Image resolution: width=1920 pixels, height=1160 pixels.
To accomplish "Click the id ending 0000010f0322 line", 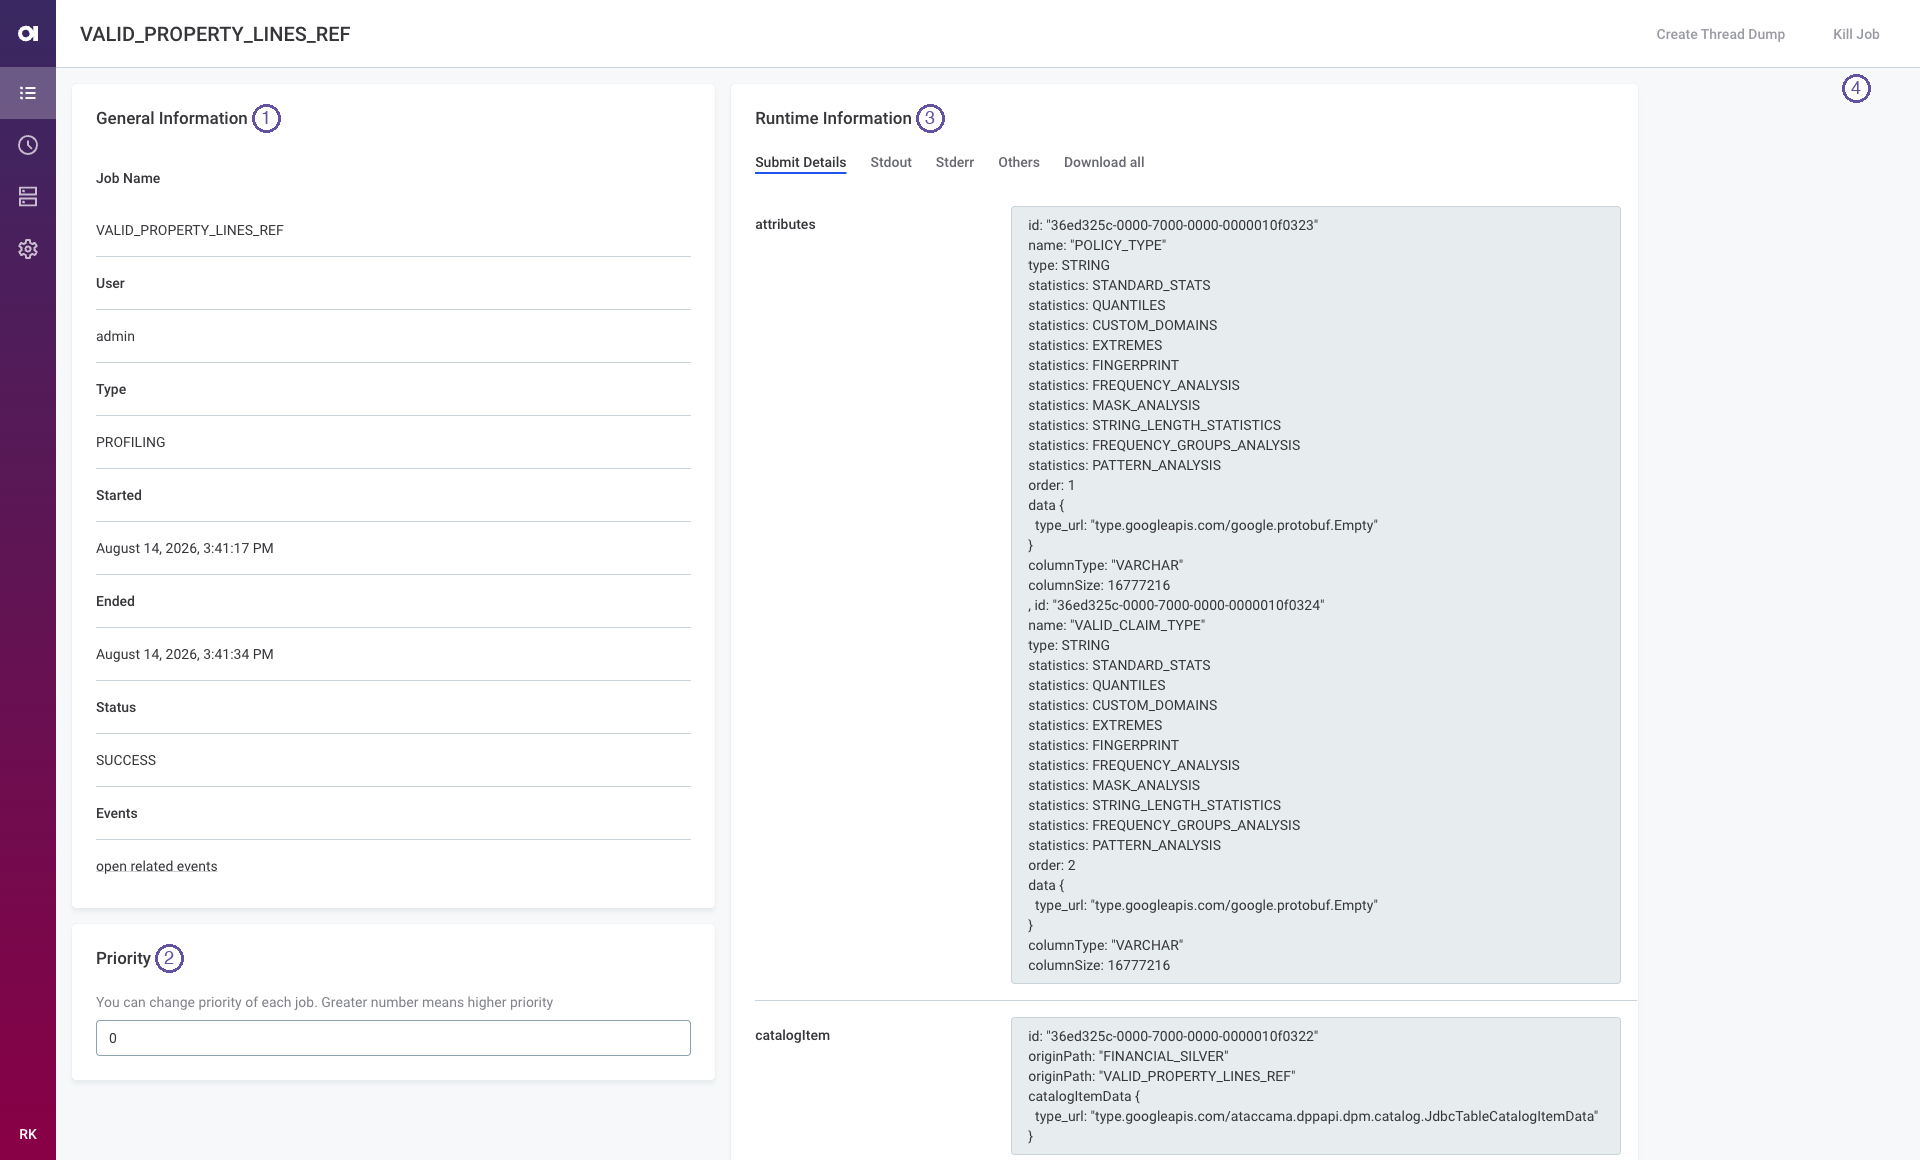I will (x=1173, y=1036).
